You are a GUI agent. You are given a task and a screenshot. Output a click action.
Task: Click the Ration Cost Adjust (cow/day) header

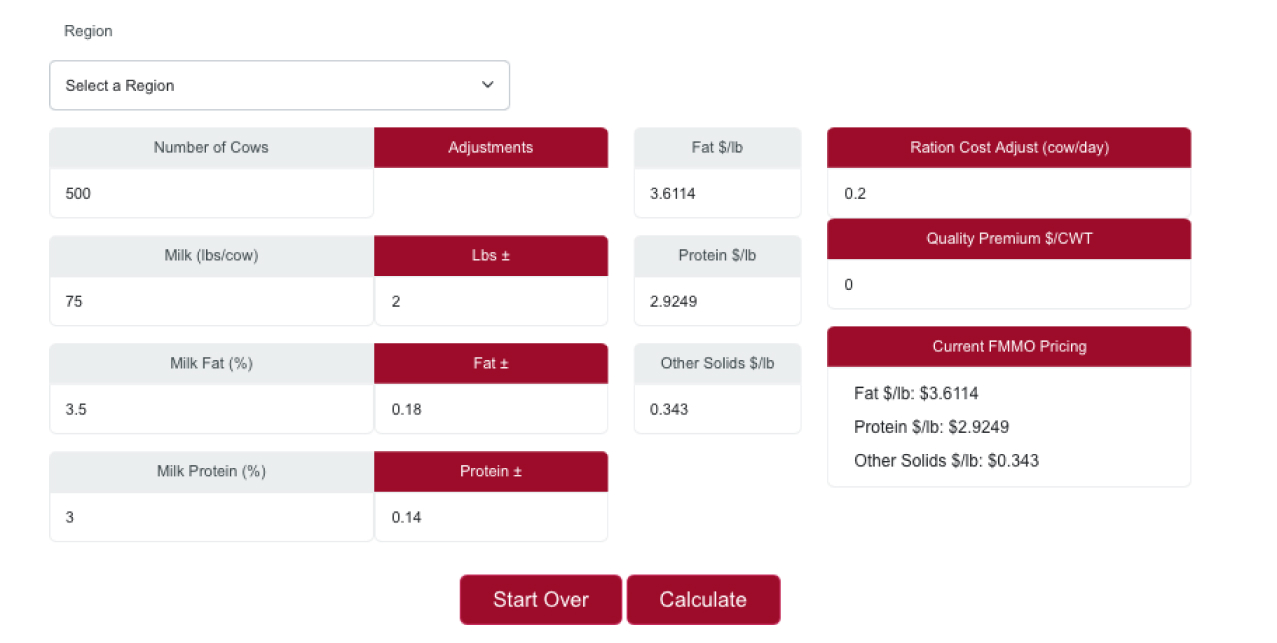tap(1009, 147)
